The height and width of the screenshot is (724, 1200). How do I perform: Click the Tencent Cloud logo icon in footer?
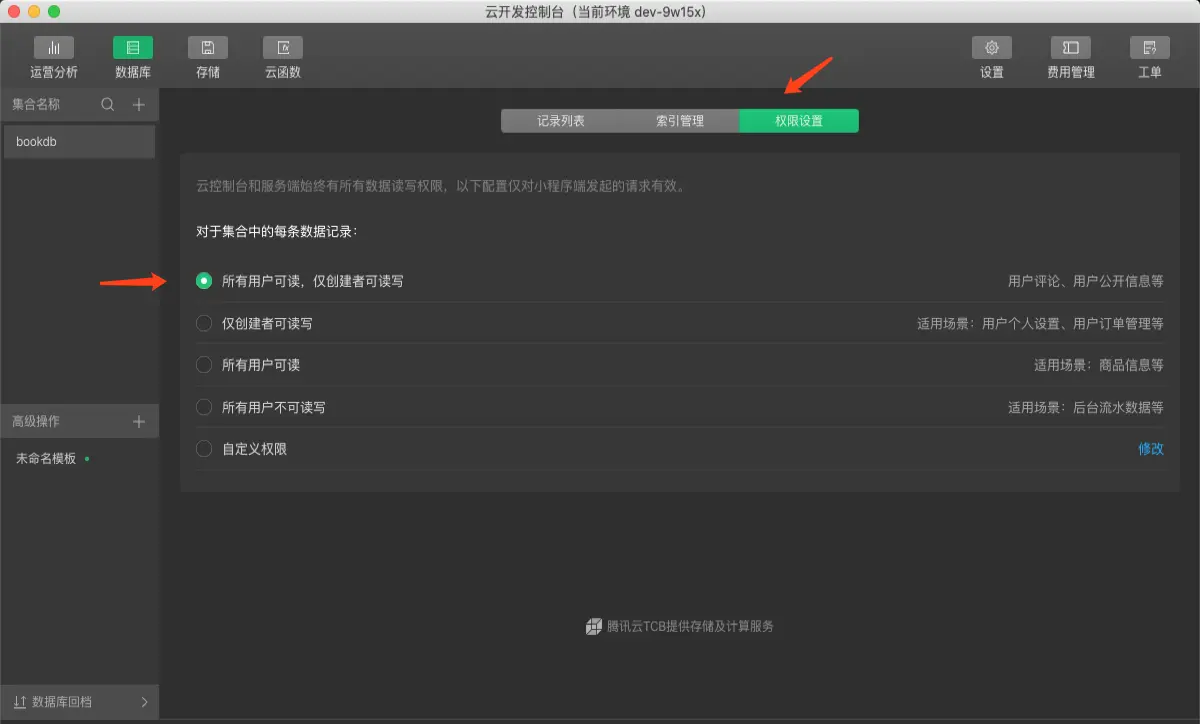[x=594, y=626]
